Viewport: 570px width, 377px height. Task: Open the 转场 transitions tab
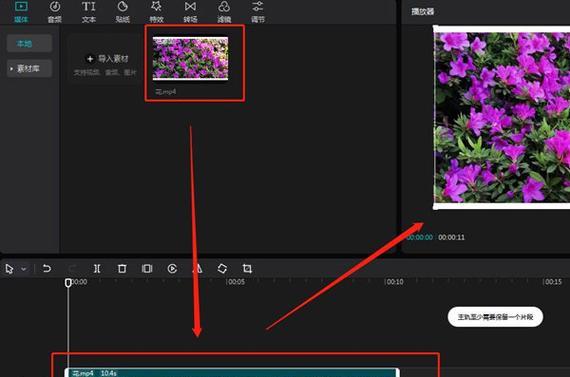pos(190,12)
